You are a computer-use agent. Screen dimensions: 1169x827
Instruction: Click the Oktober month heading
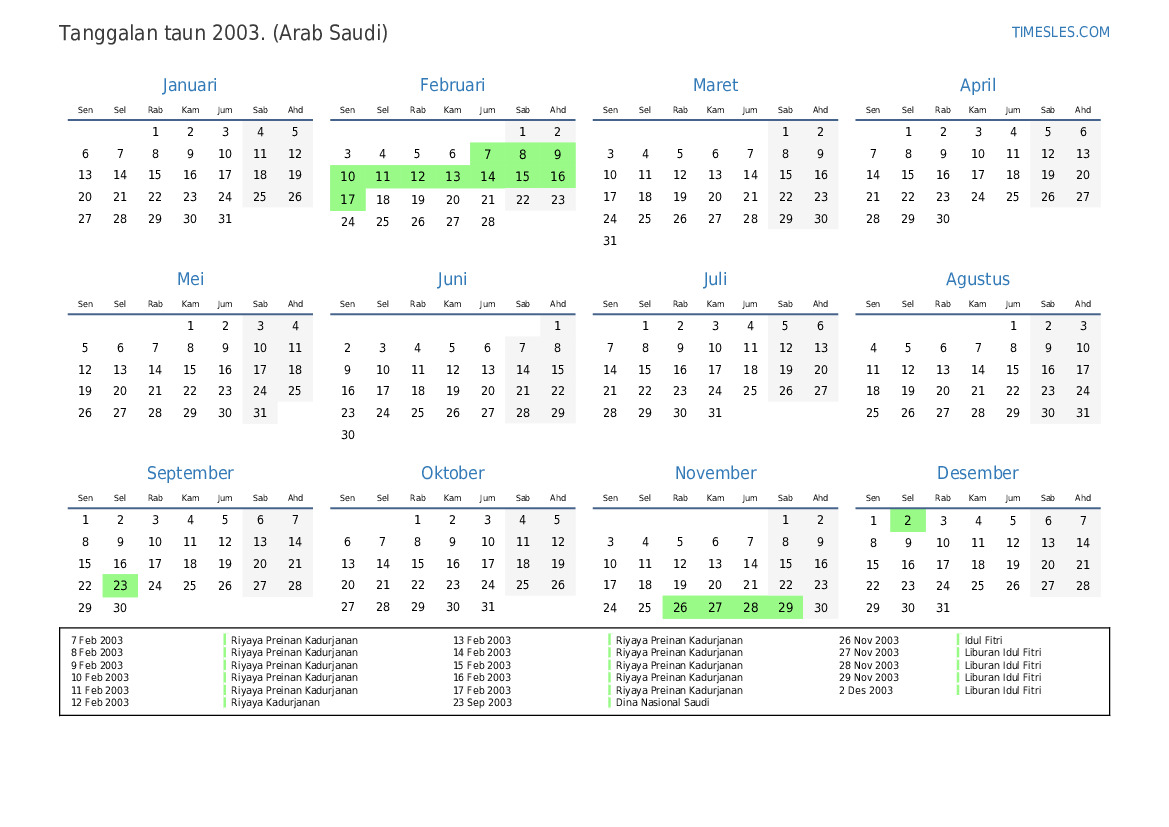click(x=452, y=473)
